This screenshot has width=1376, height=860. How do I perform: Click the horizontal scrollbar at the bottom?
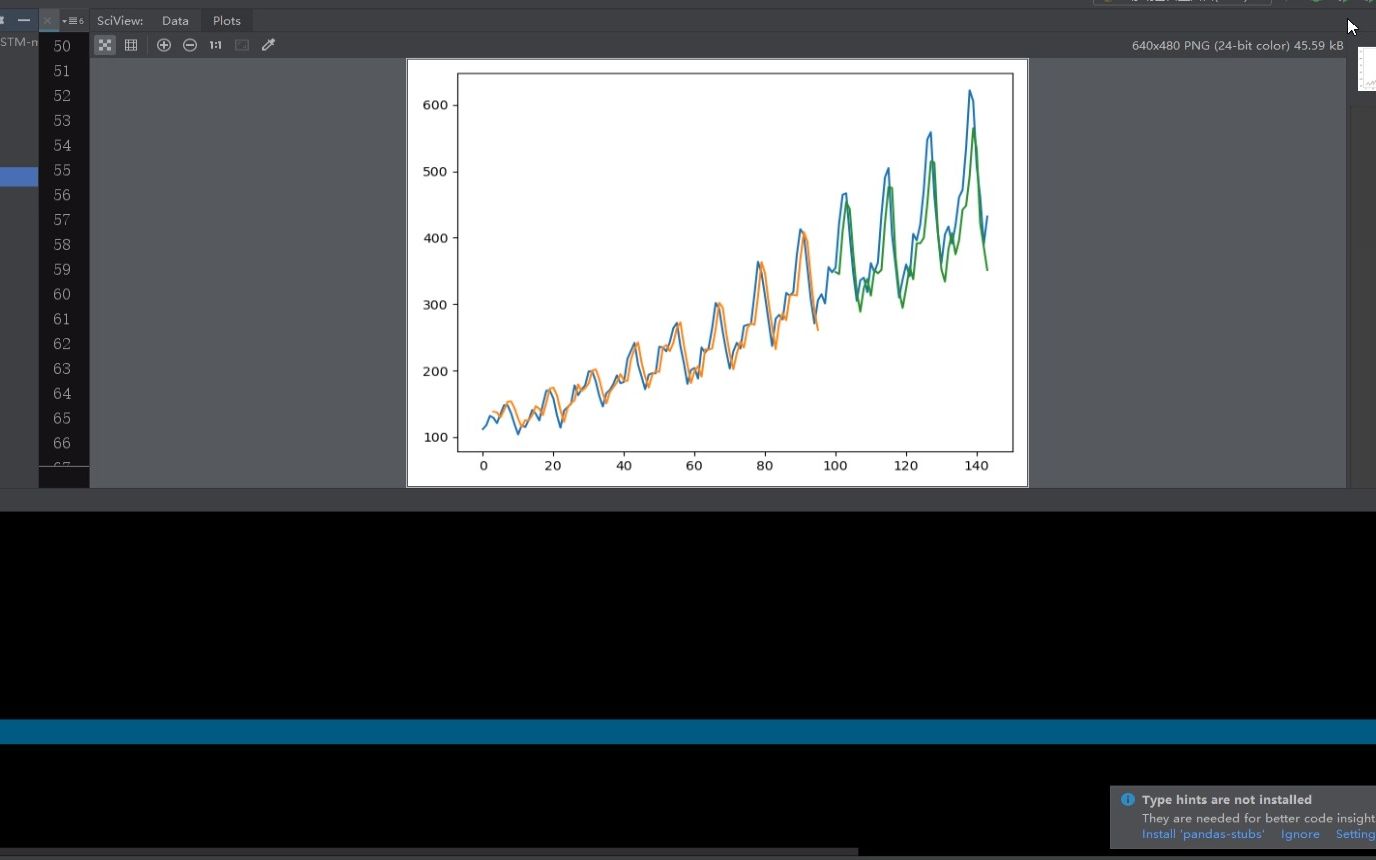coord(429,852)
